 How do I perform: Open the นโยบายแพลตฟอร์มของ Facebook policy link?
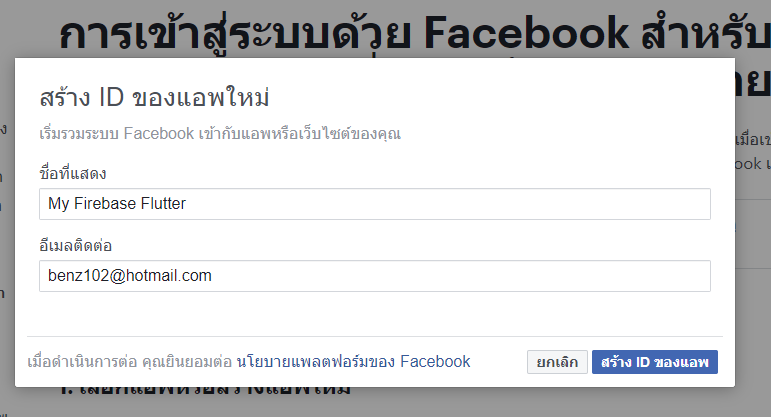click(353, 361)
